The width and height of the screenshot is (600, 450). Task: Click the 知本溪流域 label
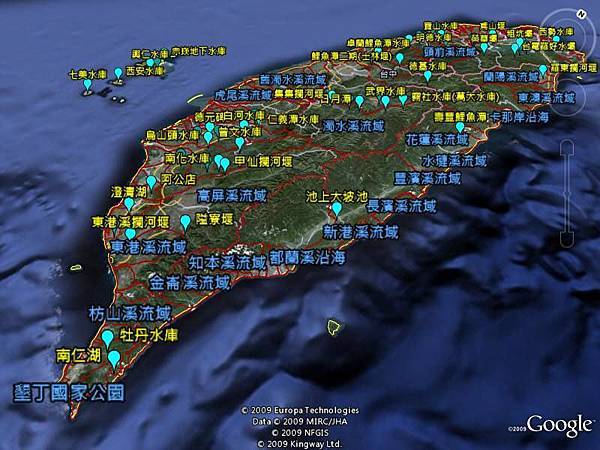[227, 262]
